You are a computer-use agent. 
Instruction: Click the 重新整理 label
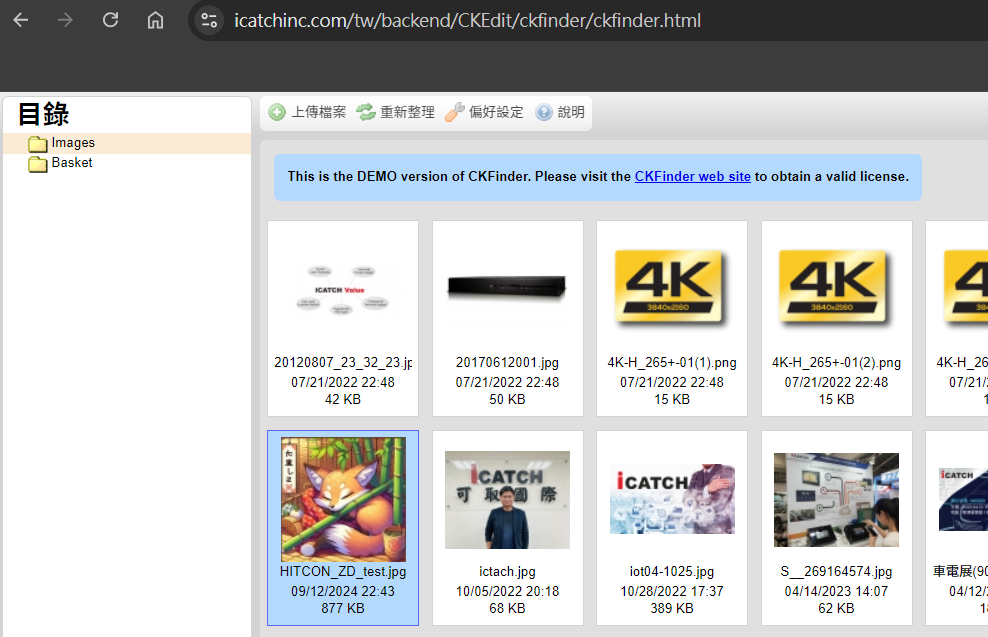pos(407,112)
